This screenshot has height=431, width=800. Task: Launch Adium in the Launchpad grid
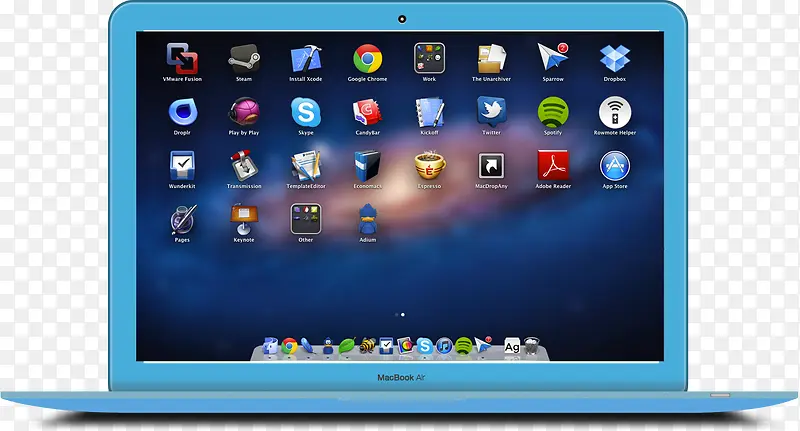(x=367, y=219)
